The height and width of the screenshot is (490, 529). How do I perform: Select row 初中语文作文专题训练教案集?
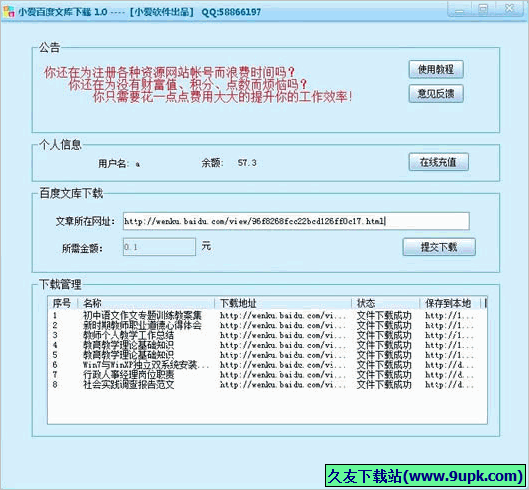[x=267, y=316]
